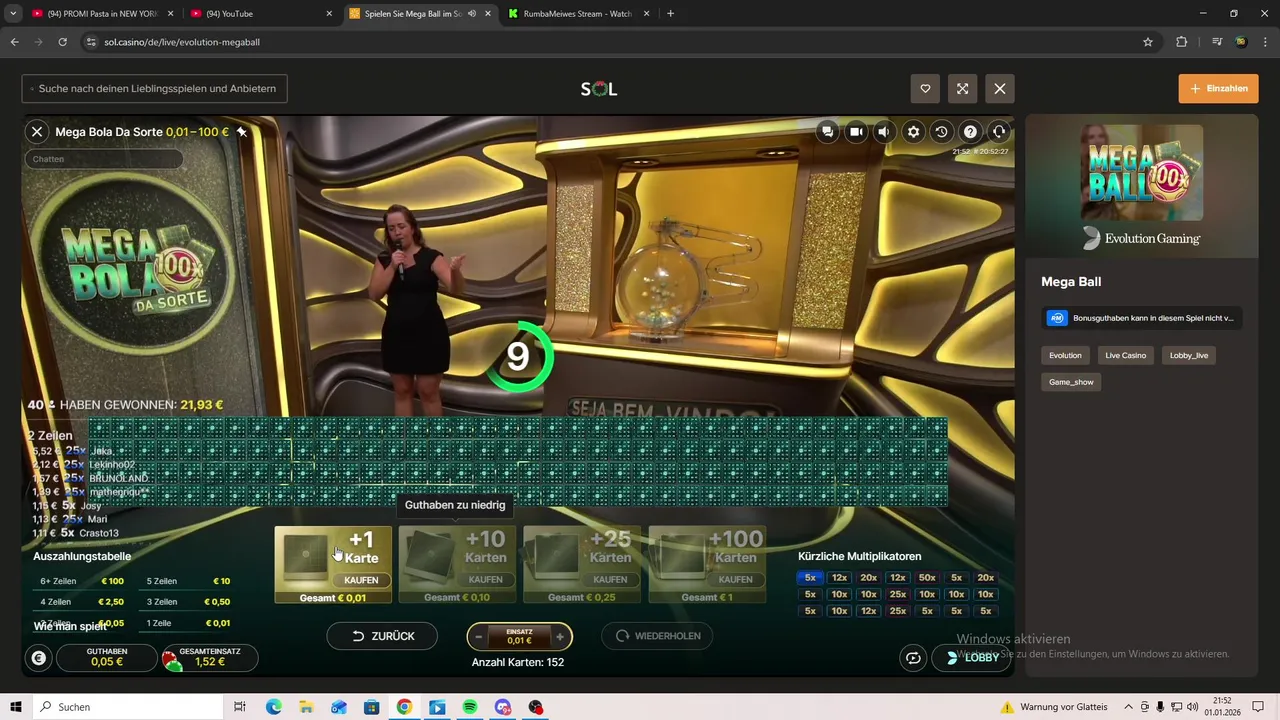Click the circular arrows icon beside LOBBY

pyautogui.click(x=913, y=658)
